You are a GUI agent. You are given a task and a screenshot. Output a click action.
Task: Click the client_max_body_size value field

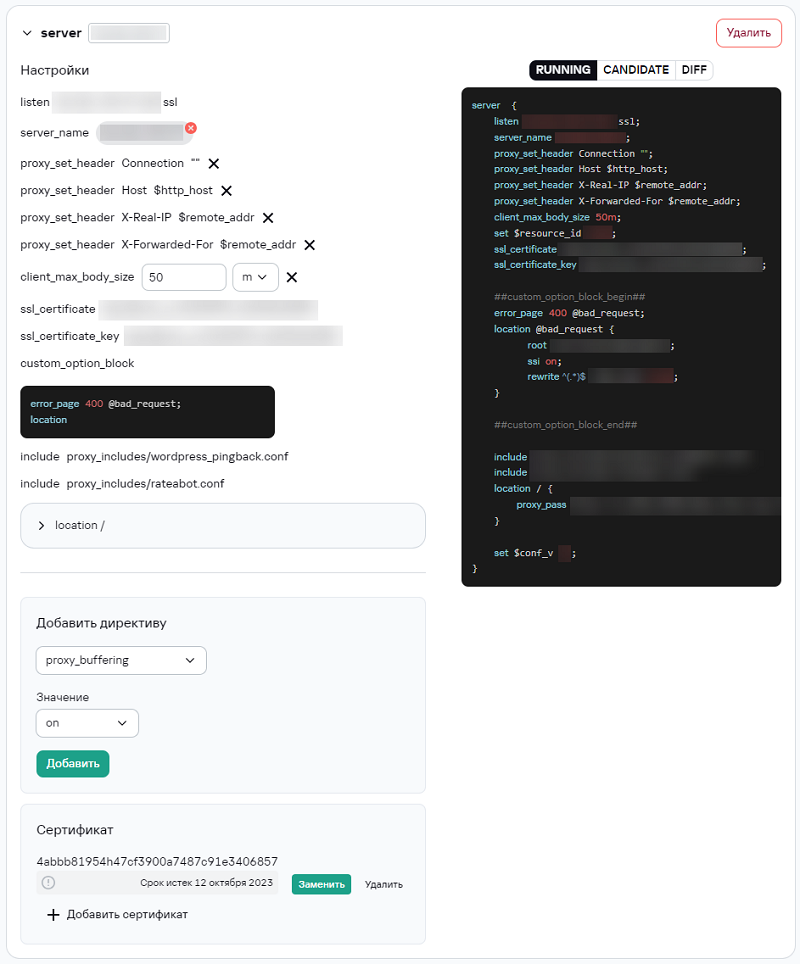(183, 277)
